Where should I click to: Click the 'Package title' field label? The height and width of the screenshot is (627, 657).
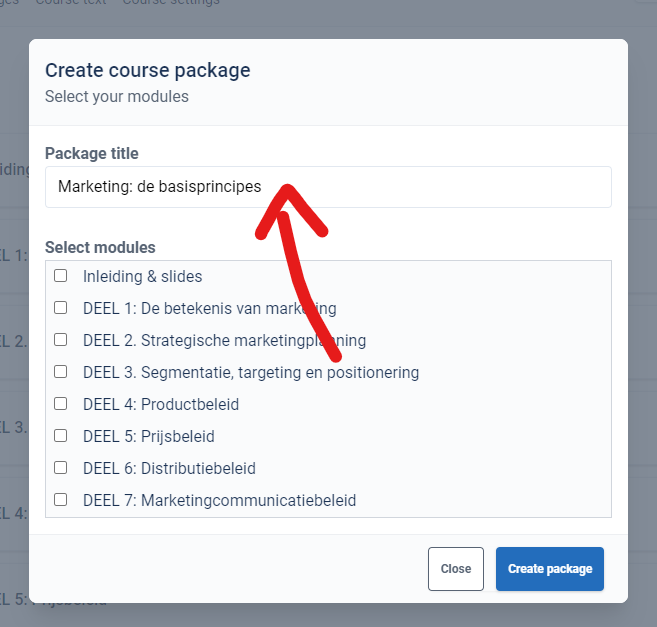[92, 153]
